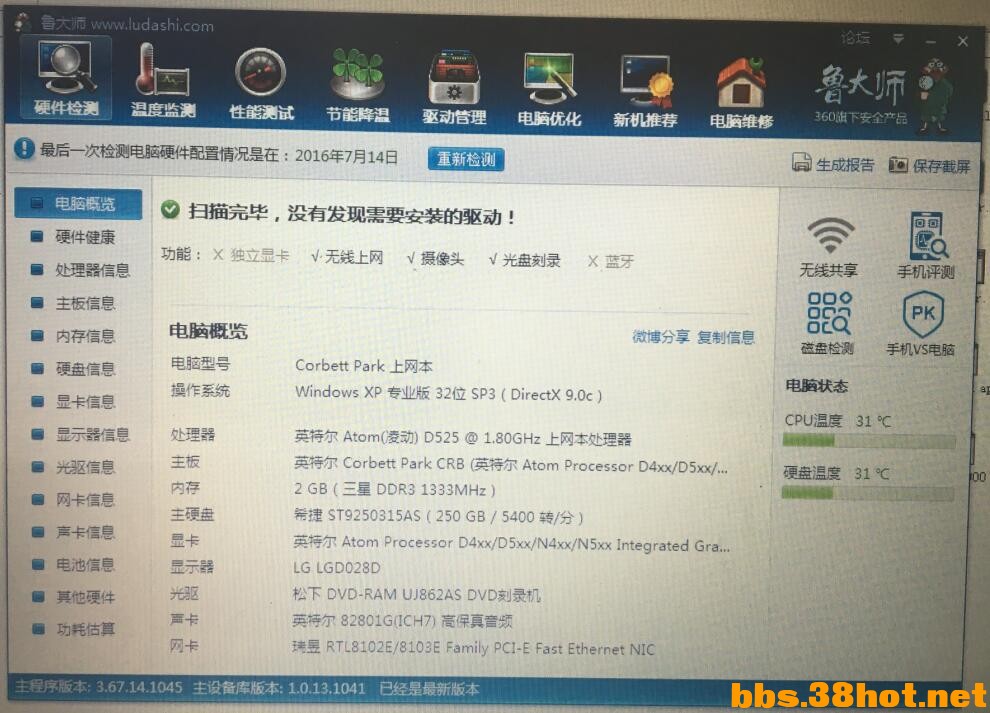Click the monitor value "LG LGD028D"
990x713 pixels.
[x=337, y=568]
